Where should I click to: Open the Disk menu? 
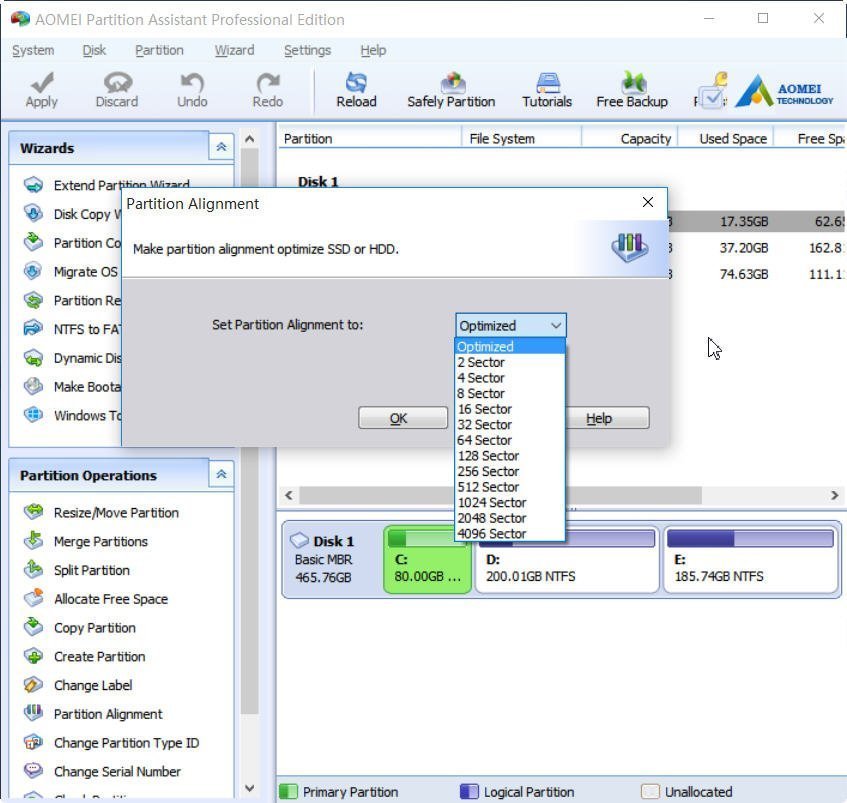[94, 50]
